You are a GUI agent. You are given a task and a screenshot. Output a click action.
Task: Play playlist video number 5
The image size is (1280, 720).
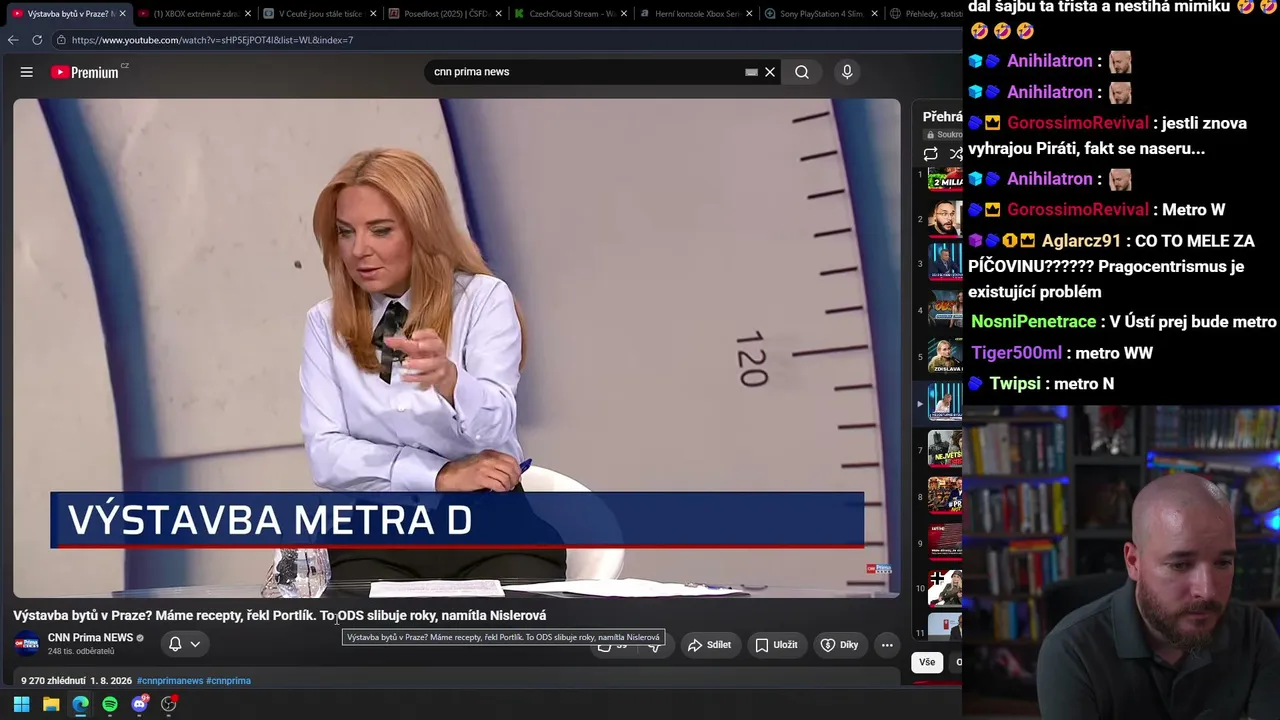click(x=945, y=356)
